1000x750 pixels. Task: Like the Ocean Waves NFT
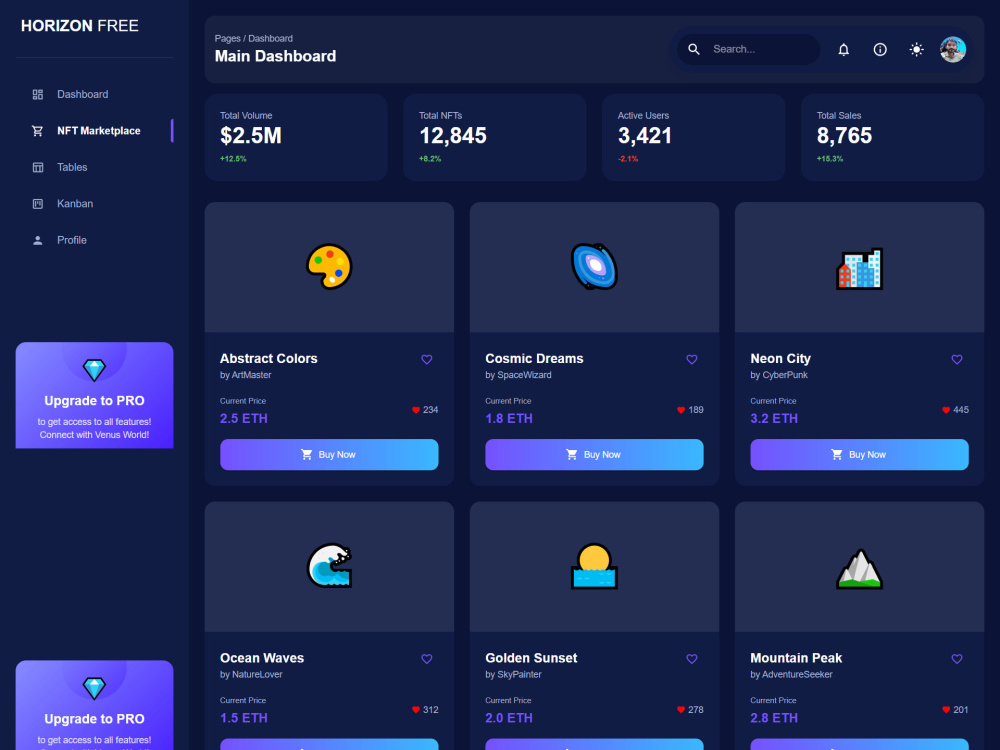(427, 659)
